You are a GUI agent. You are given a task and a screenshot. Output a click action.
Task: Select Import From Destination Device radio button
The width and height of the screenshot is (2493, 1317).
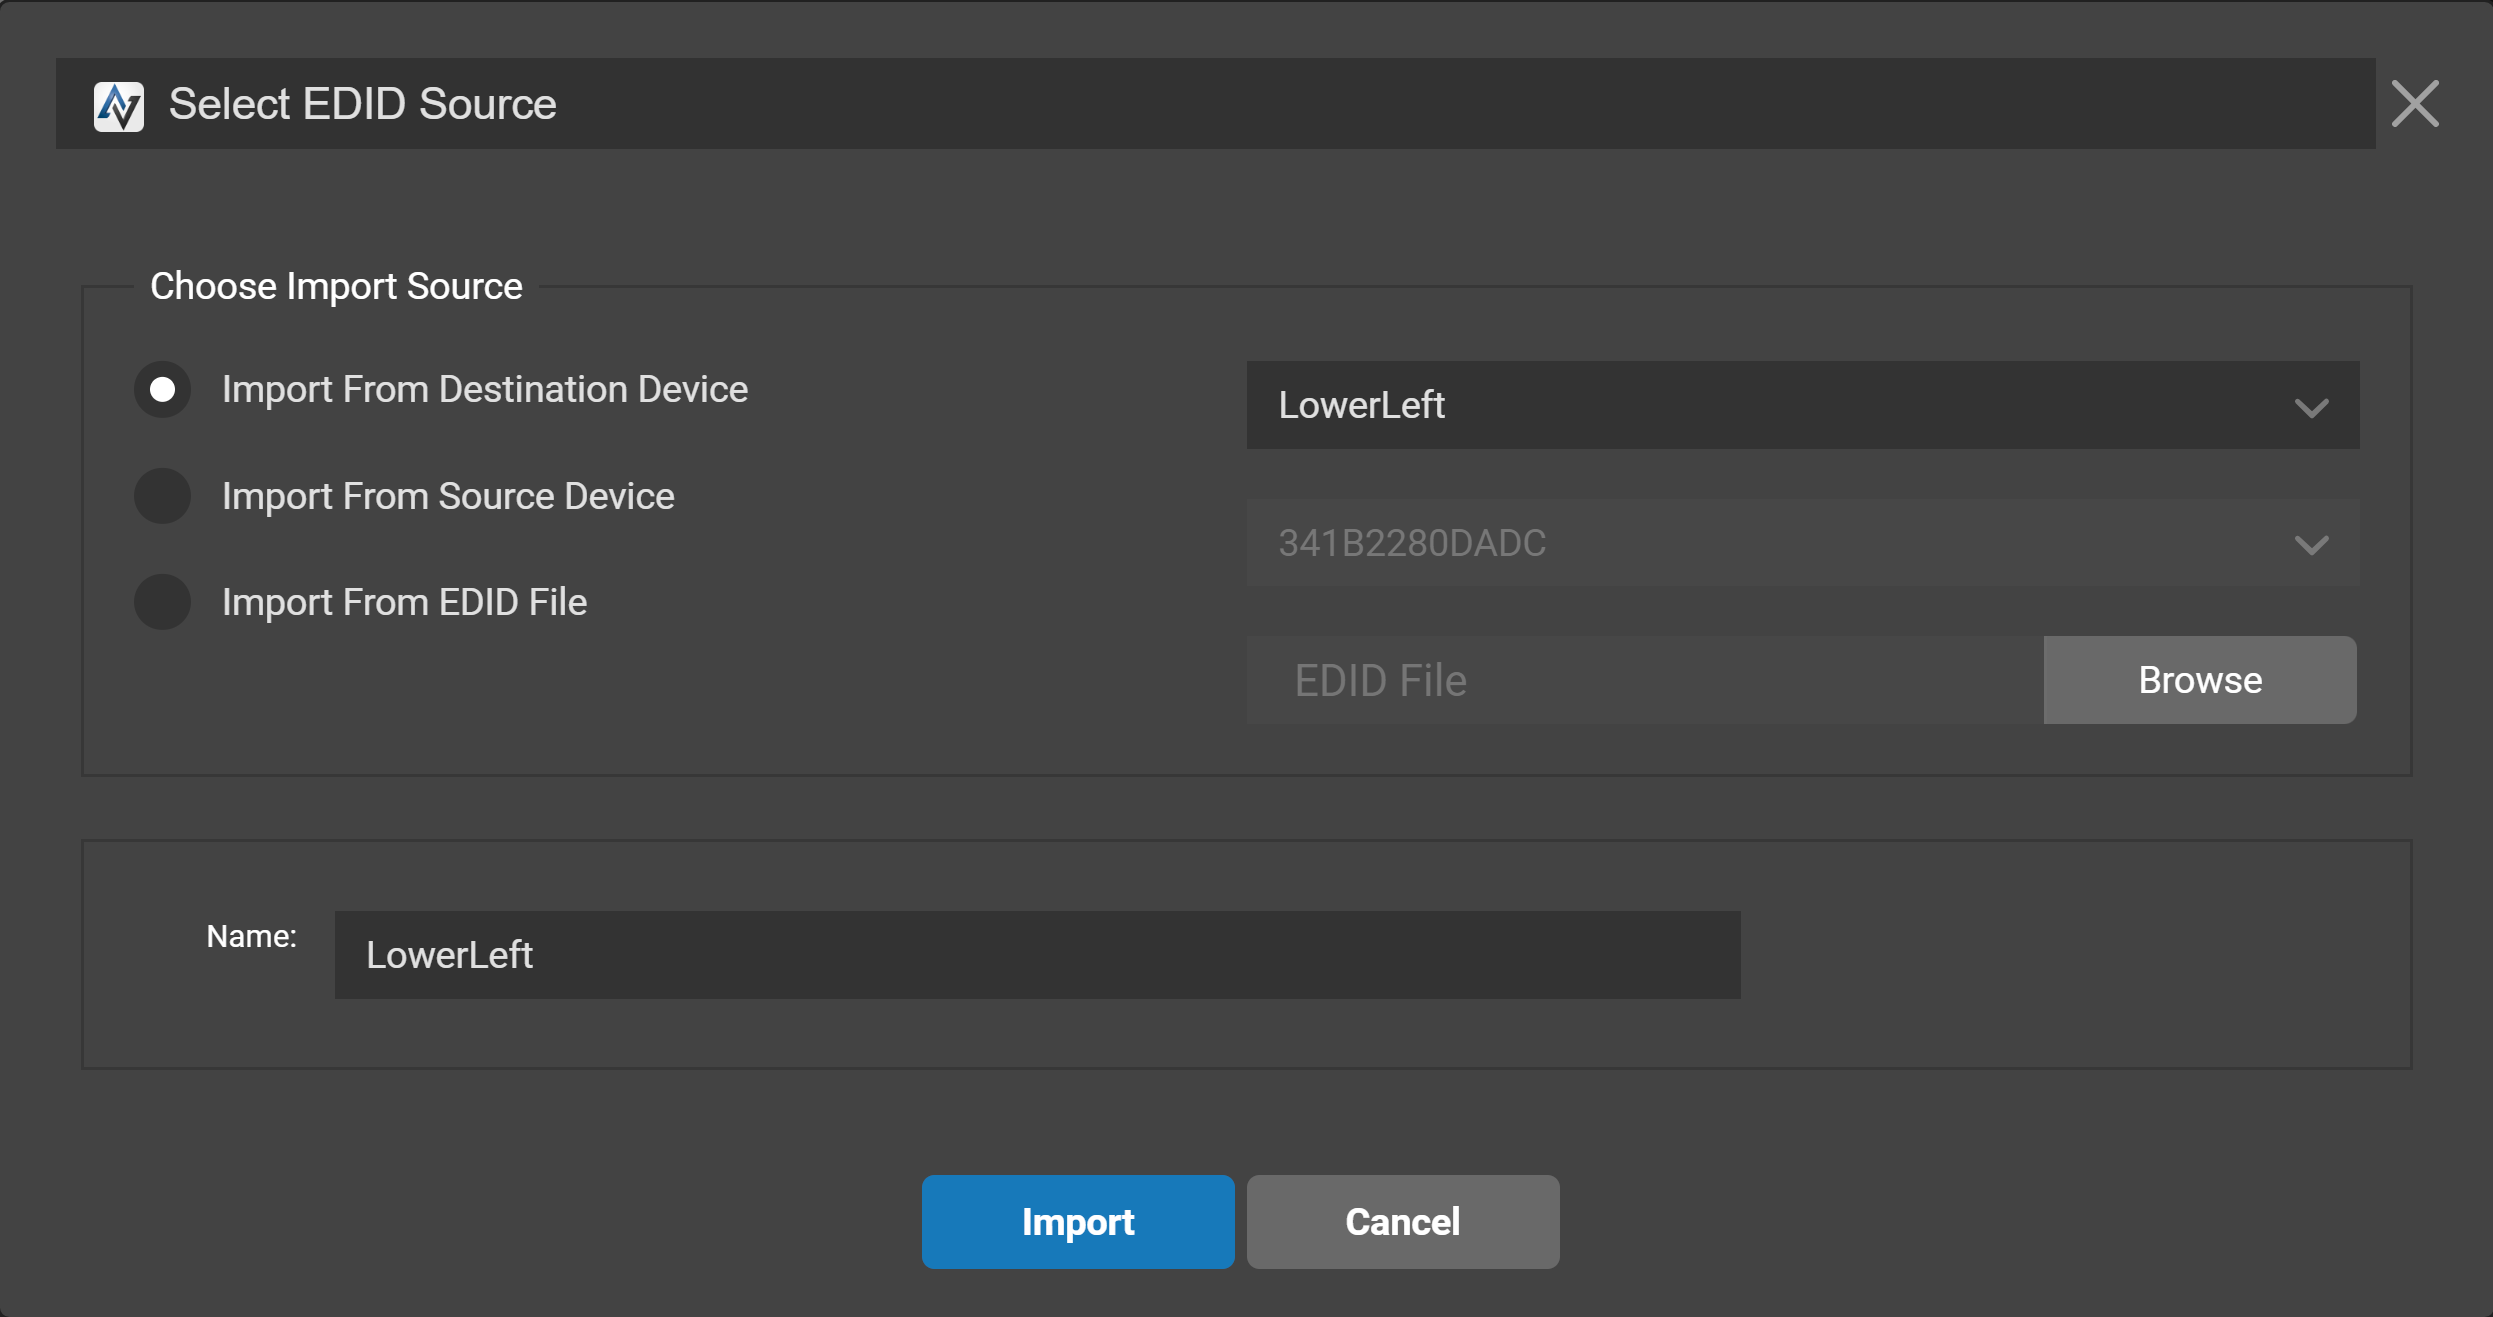tap(163, 389)
